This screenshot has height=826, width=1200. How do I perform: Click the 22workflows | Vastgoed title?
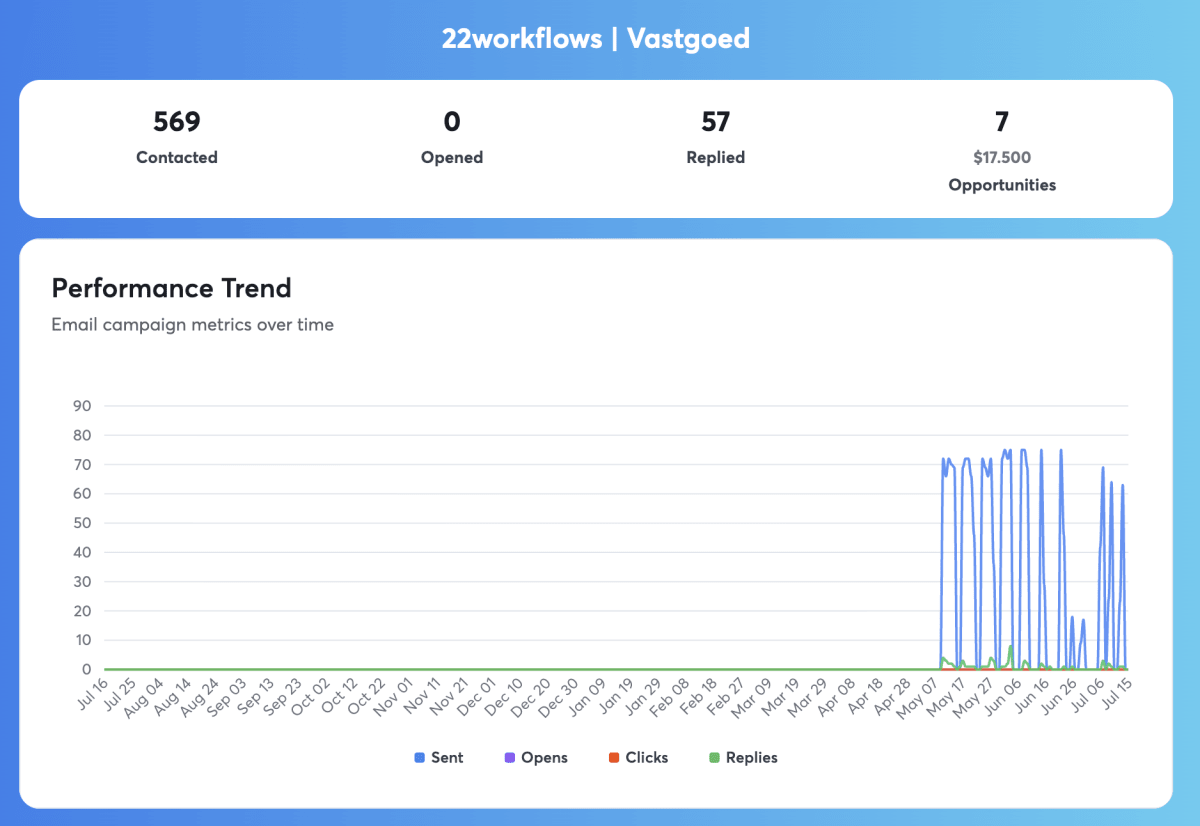[x=596, y=39]
